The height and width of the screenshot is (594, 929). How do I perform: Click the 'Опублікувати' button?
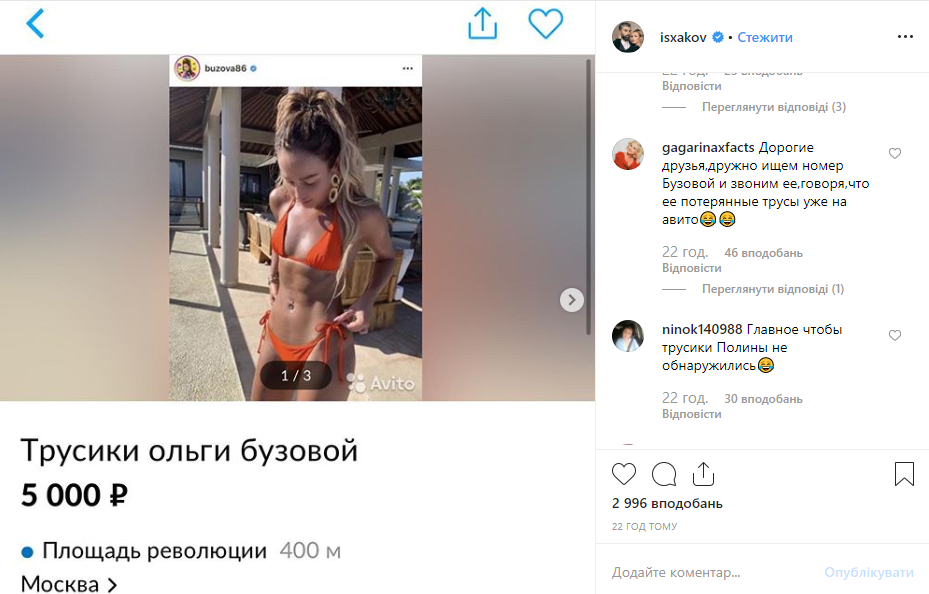[869, 572]
